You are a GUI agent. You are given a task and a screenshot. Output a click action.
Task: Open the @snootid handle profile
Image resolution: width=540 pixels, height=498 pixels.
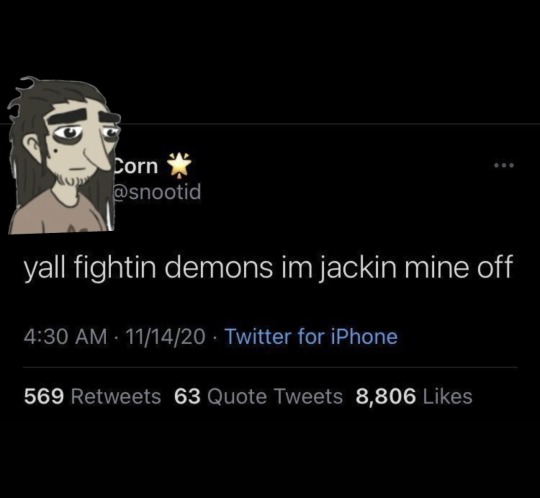157,192
